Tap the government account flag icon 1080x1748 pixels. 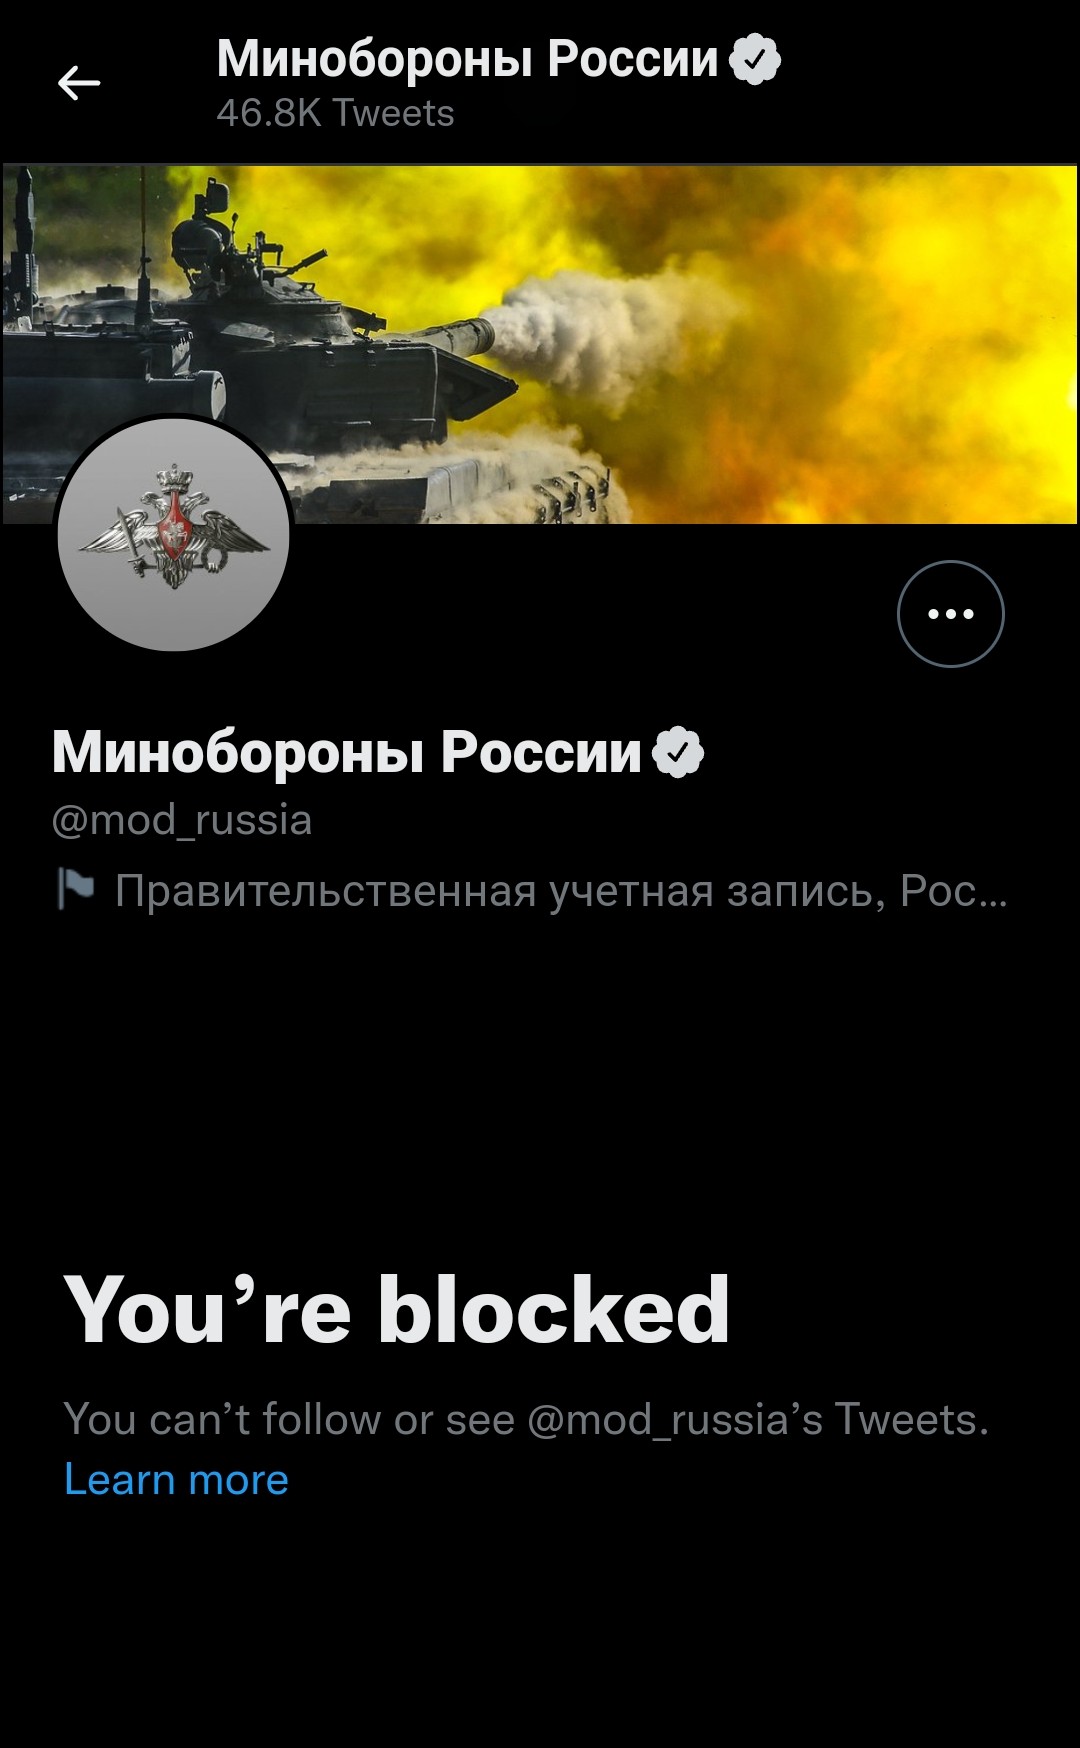point(75,889)
